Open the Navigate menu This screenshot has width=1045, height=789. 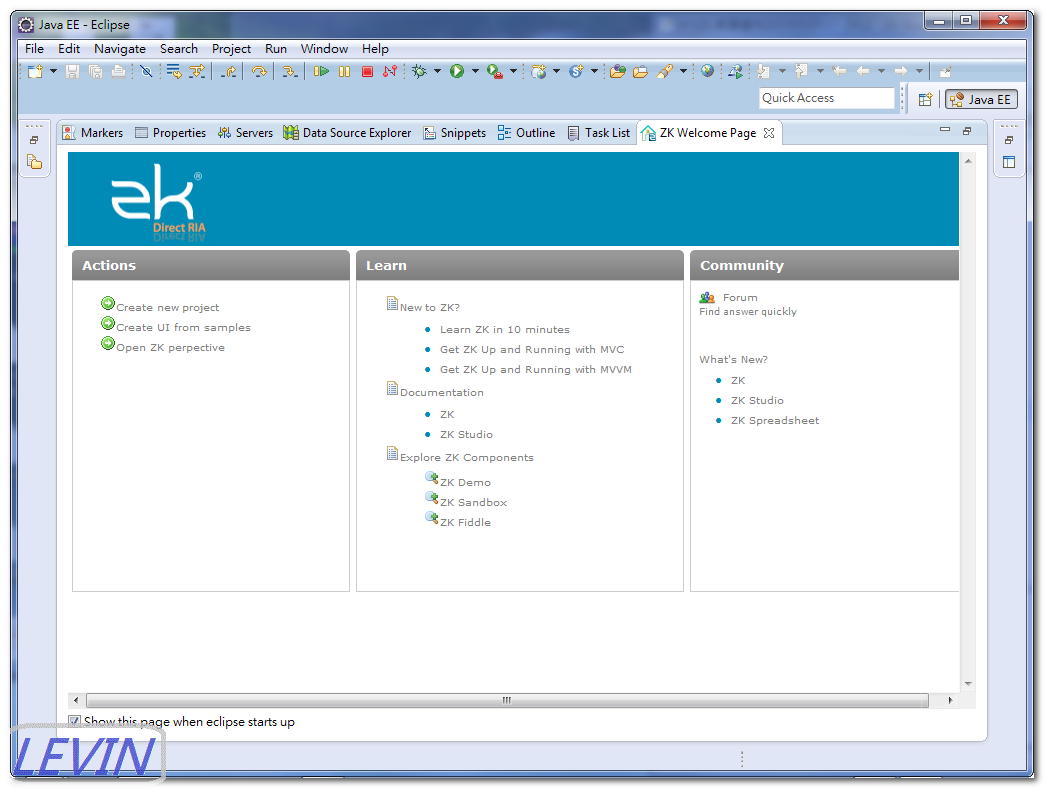point(120,49)
